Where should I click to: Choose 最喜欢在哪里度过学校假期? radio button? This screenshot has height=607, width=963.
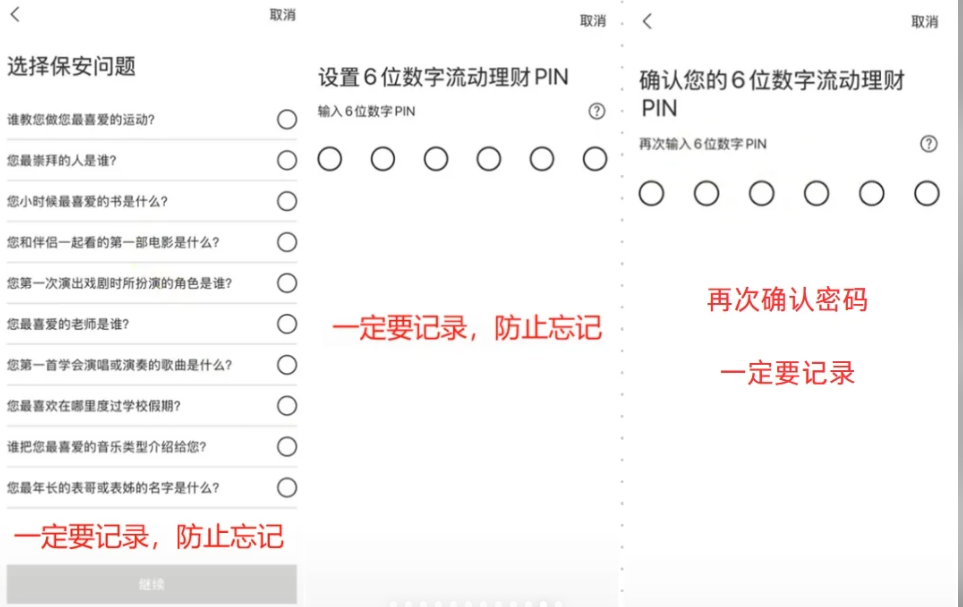point(287,406)
